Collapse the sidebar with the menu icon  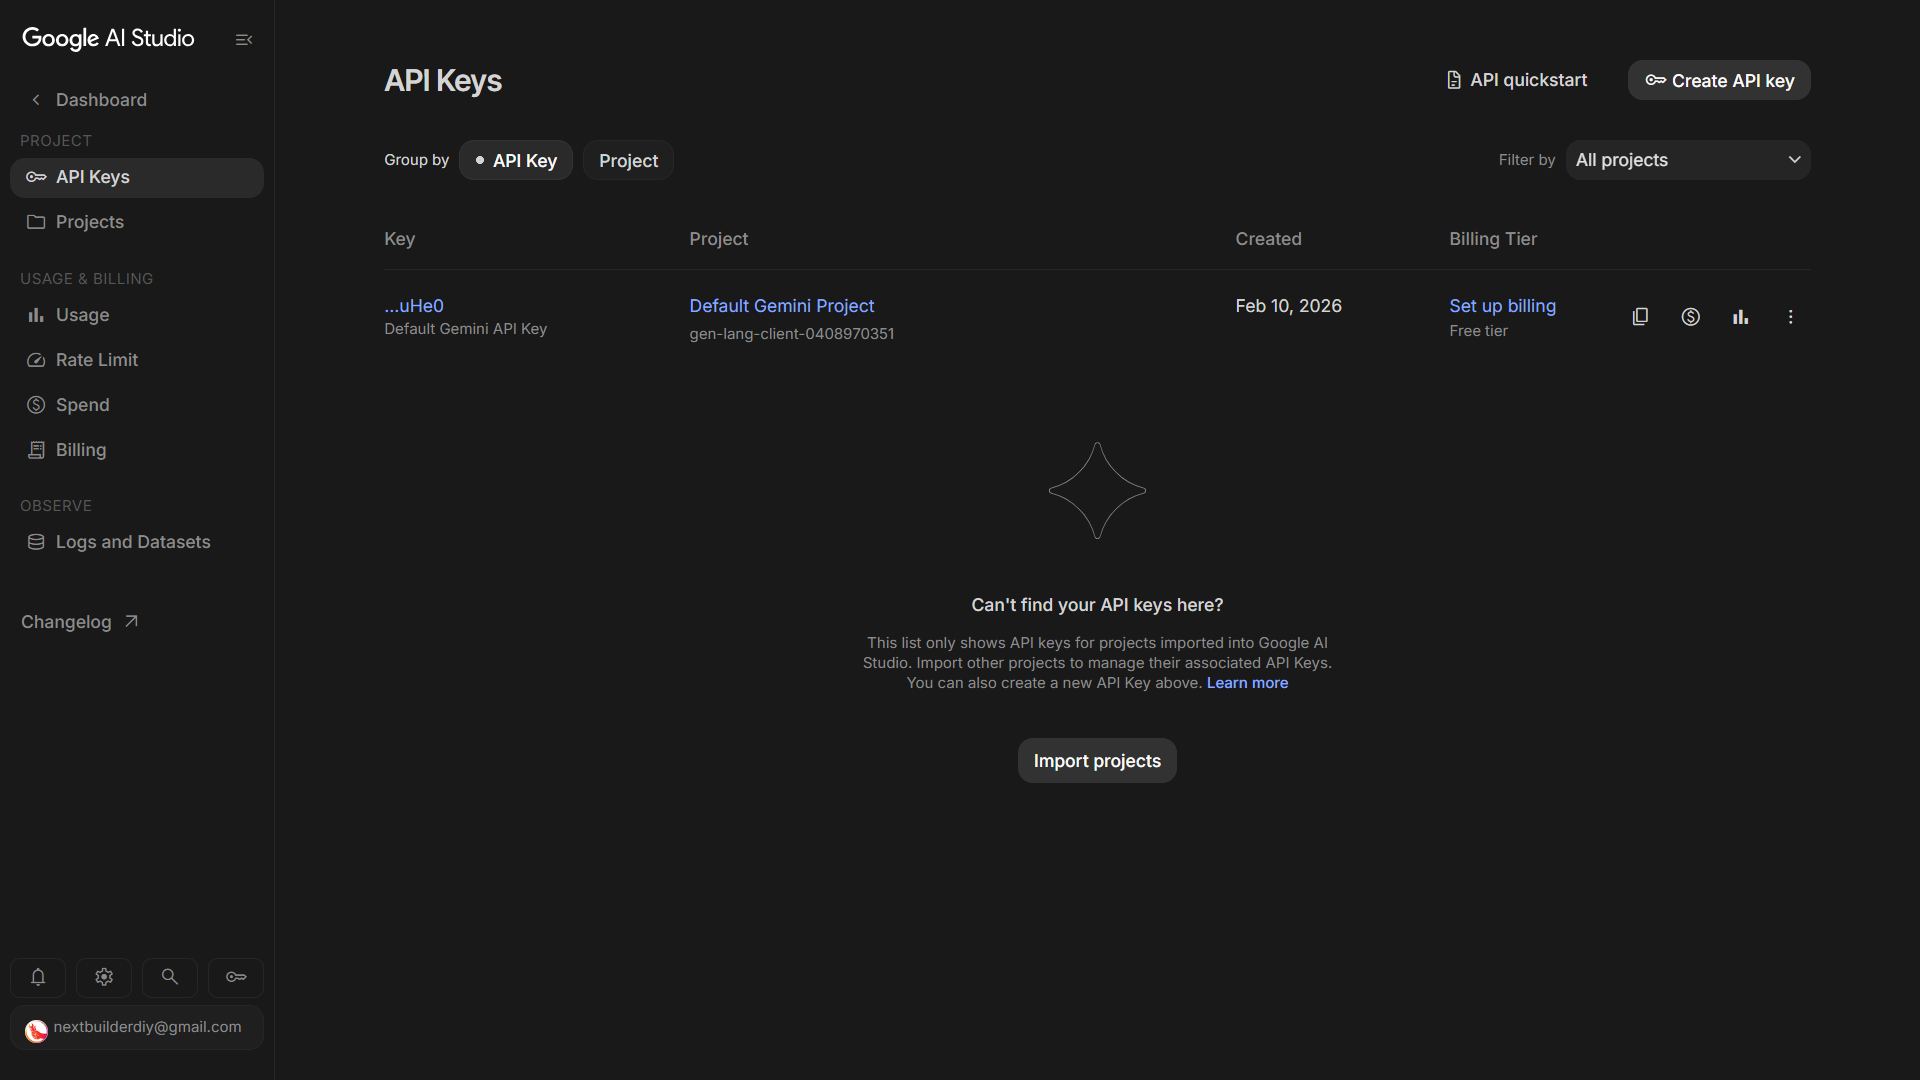(x=244, y=40)
